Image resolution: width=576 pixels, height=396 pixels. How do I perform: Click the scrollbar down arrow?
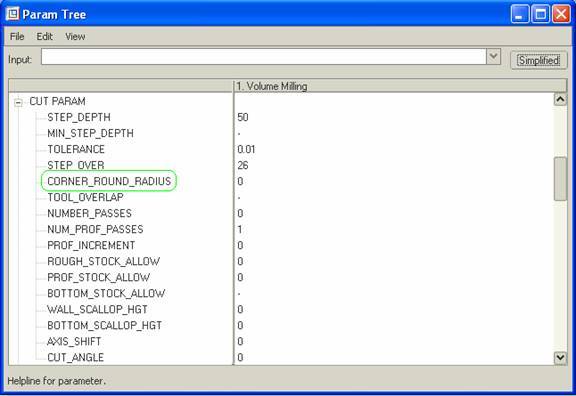point(560,358)
